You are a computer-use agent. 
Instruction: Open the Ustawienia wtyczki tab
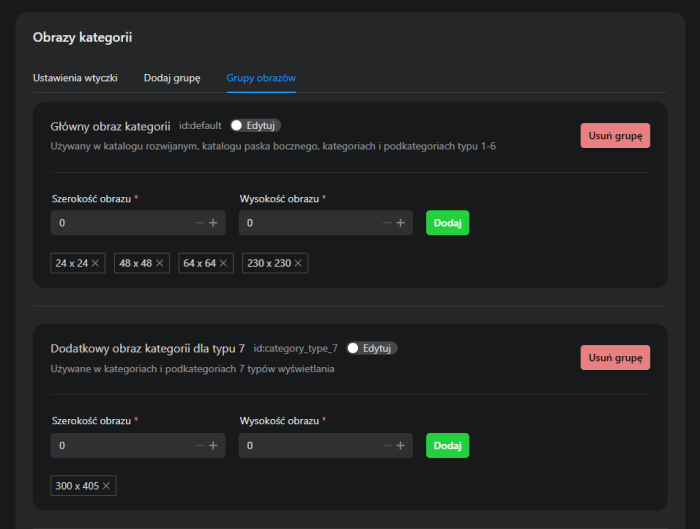coord(76,77)
